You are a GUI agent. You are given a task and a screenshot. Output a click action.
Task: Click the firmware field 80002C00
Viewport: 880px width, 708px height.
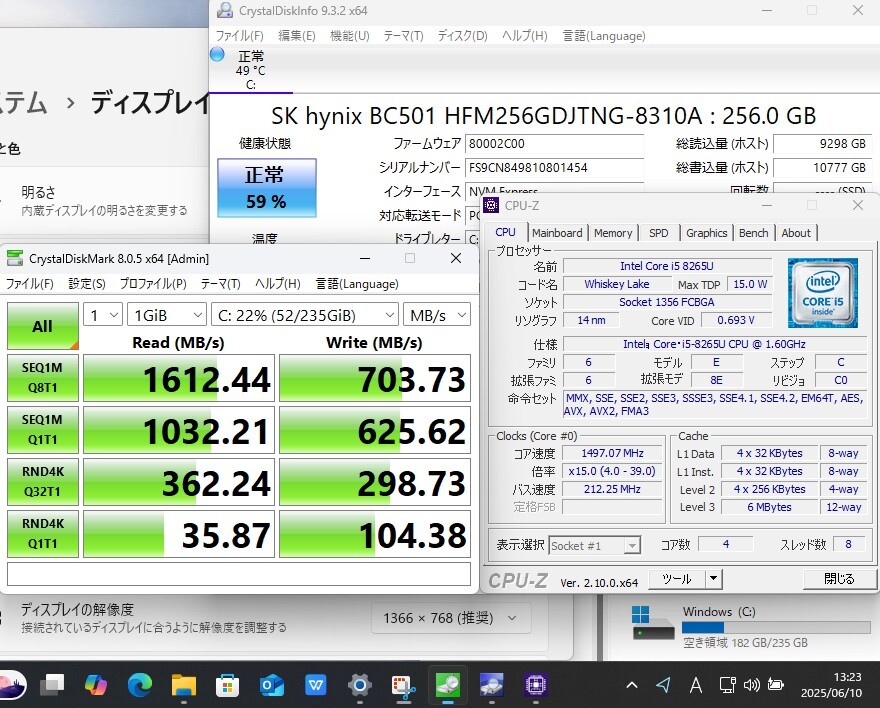pos(554,144)
